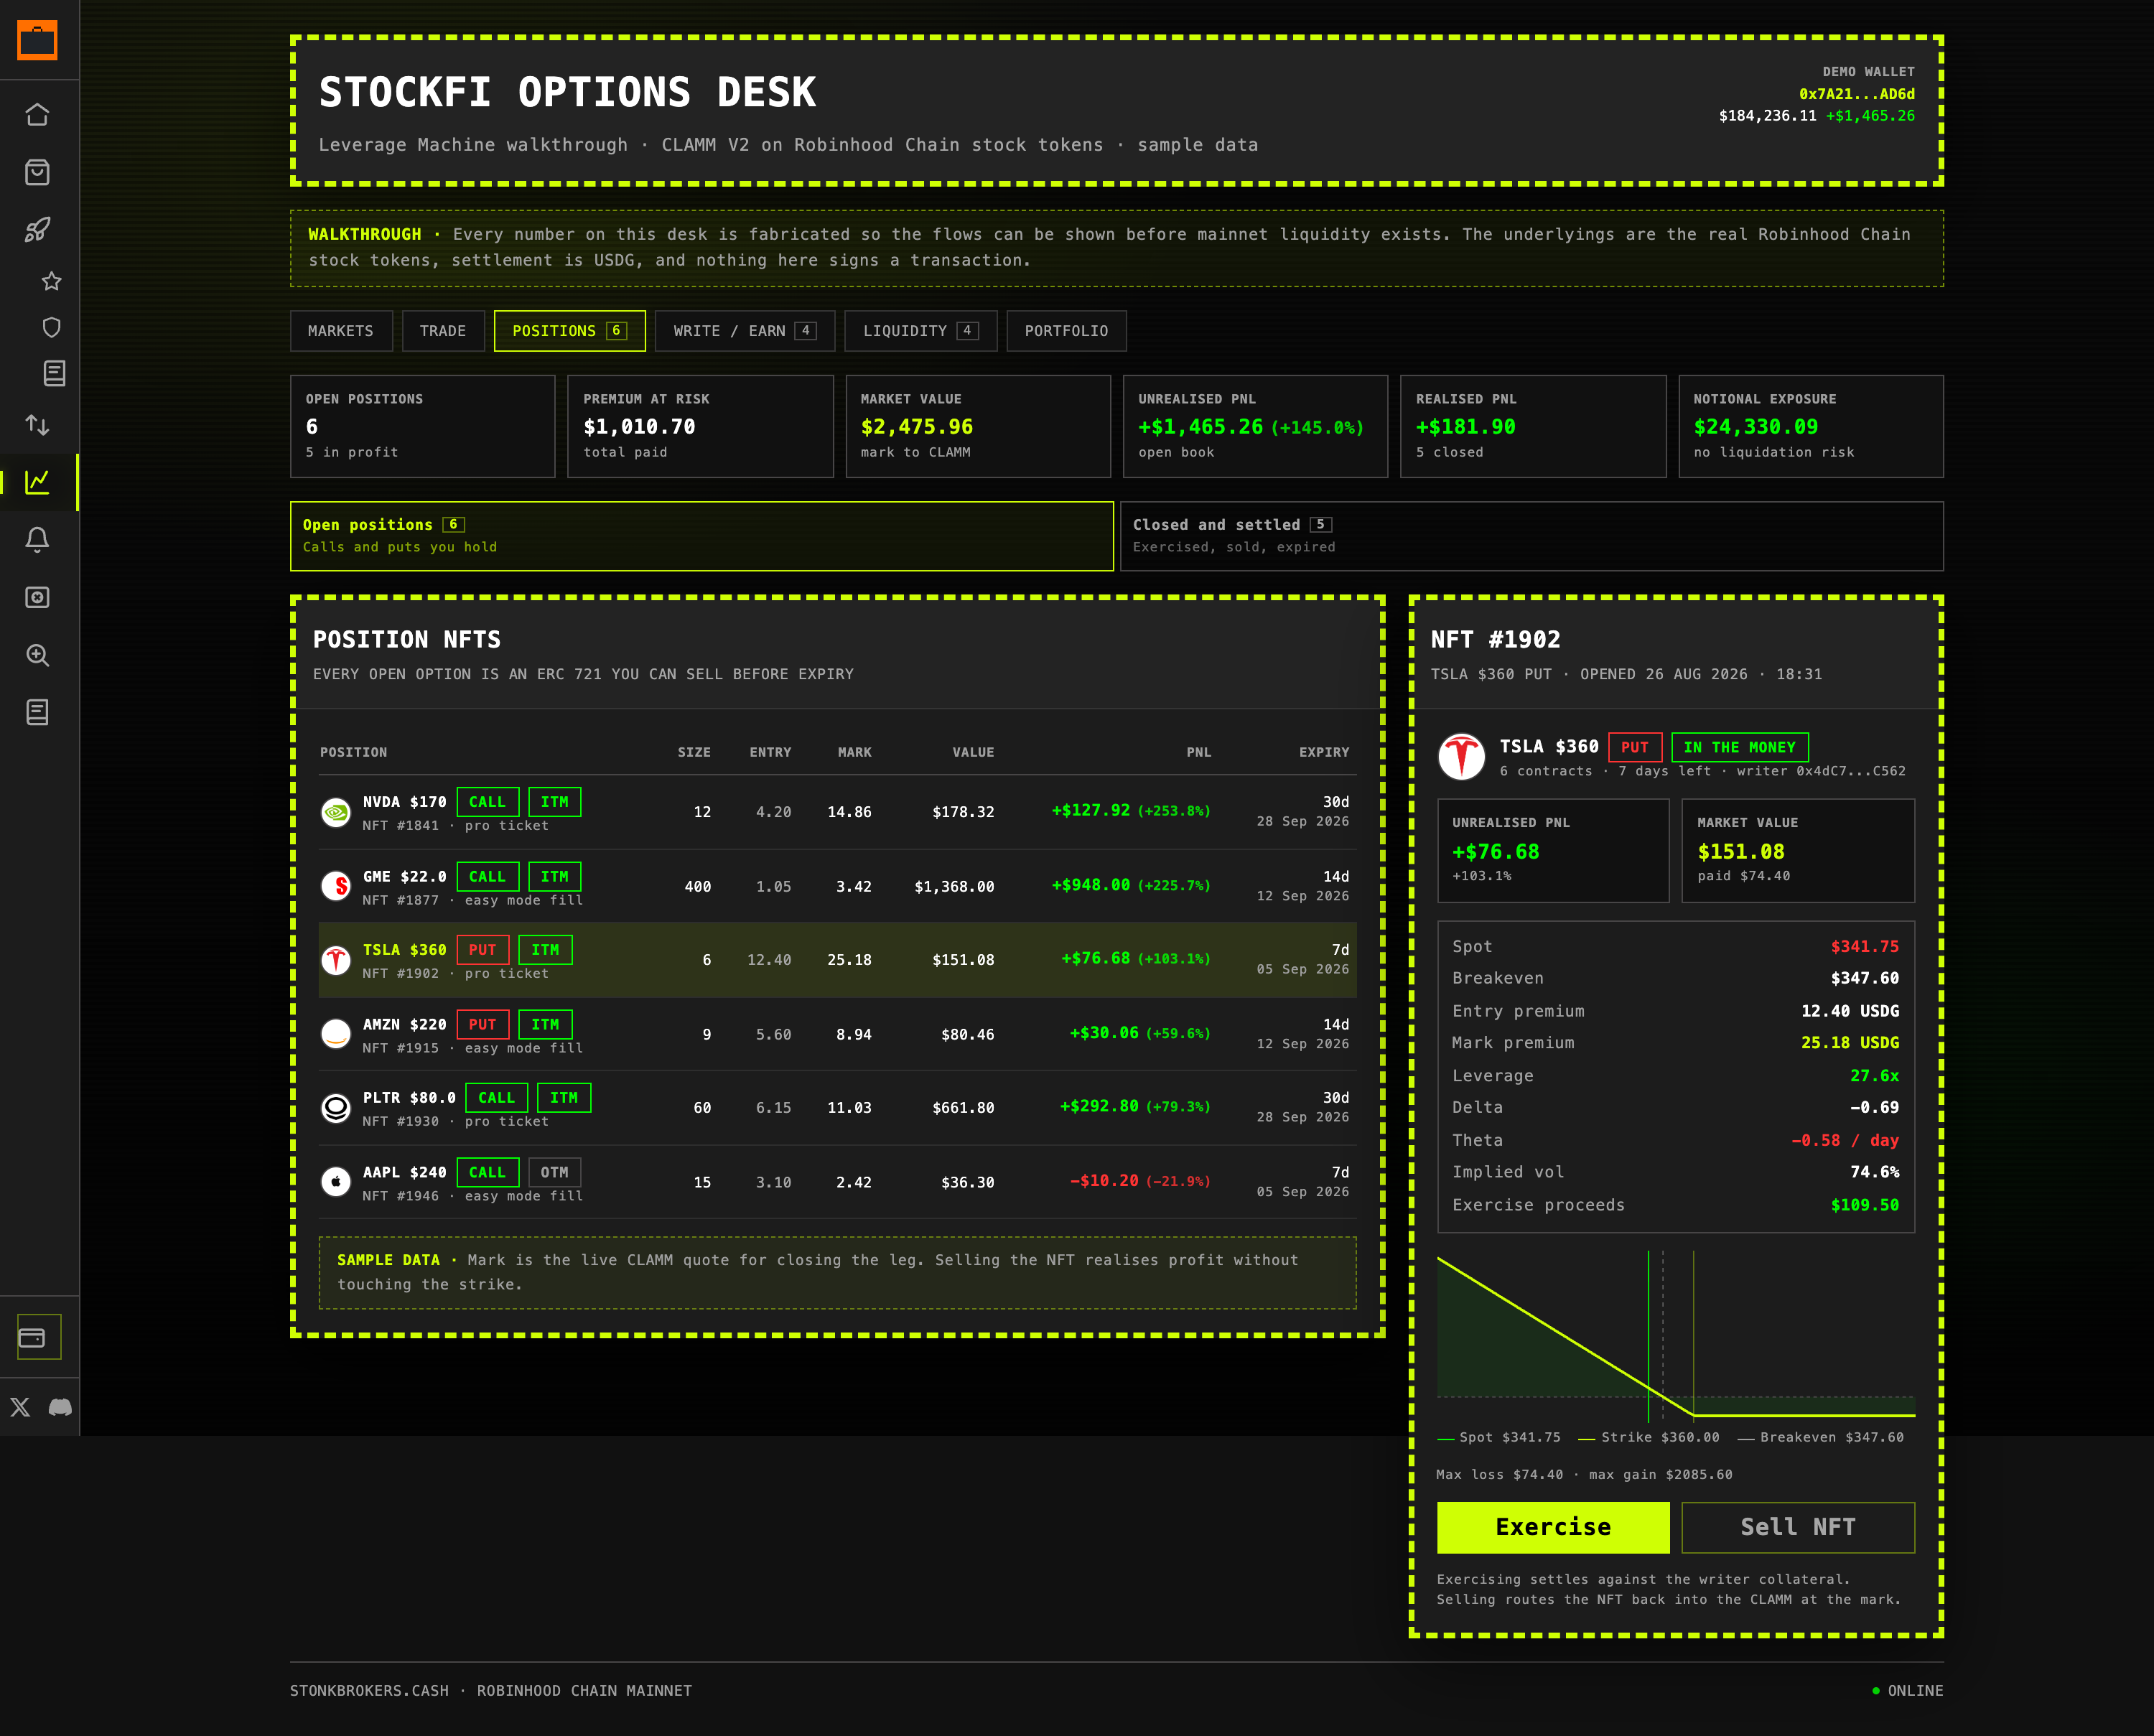Click the Sell NFT button
The image size is (2154, 1736).
pyautogui.click(x=1798, y=1527)
